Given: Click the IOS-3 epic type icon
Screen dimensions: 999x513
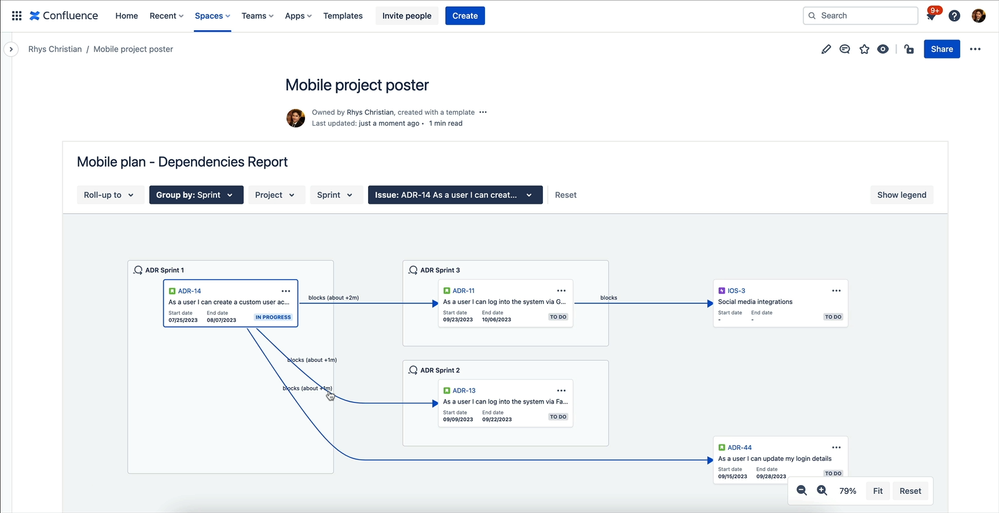Looking at the screenshot, I should (722, 291).
